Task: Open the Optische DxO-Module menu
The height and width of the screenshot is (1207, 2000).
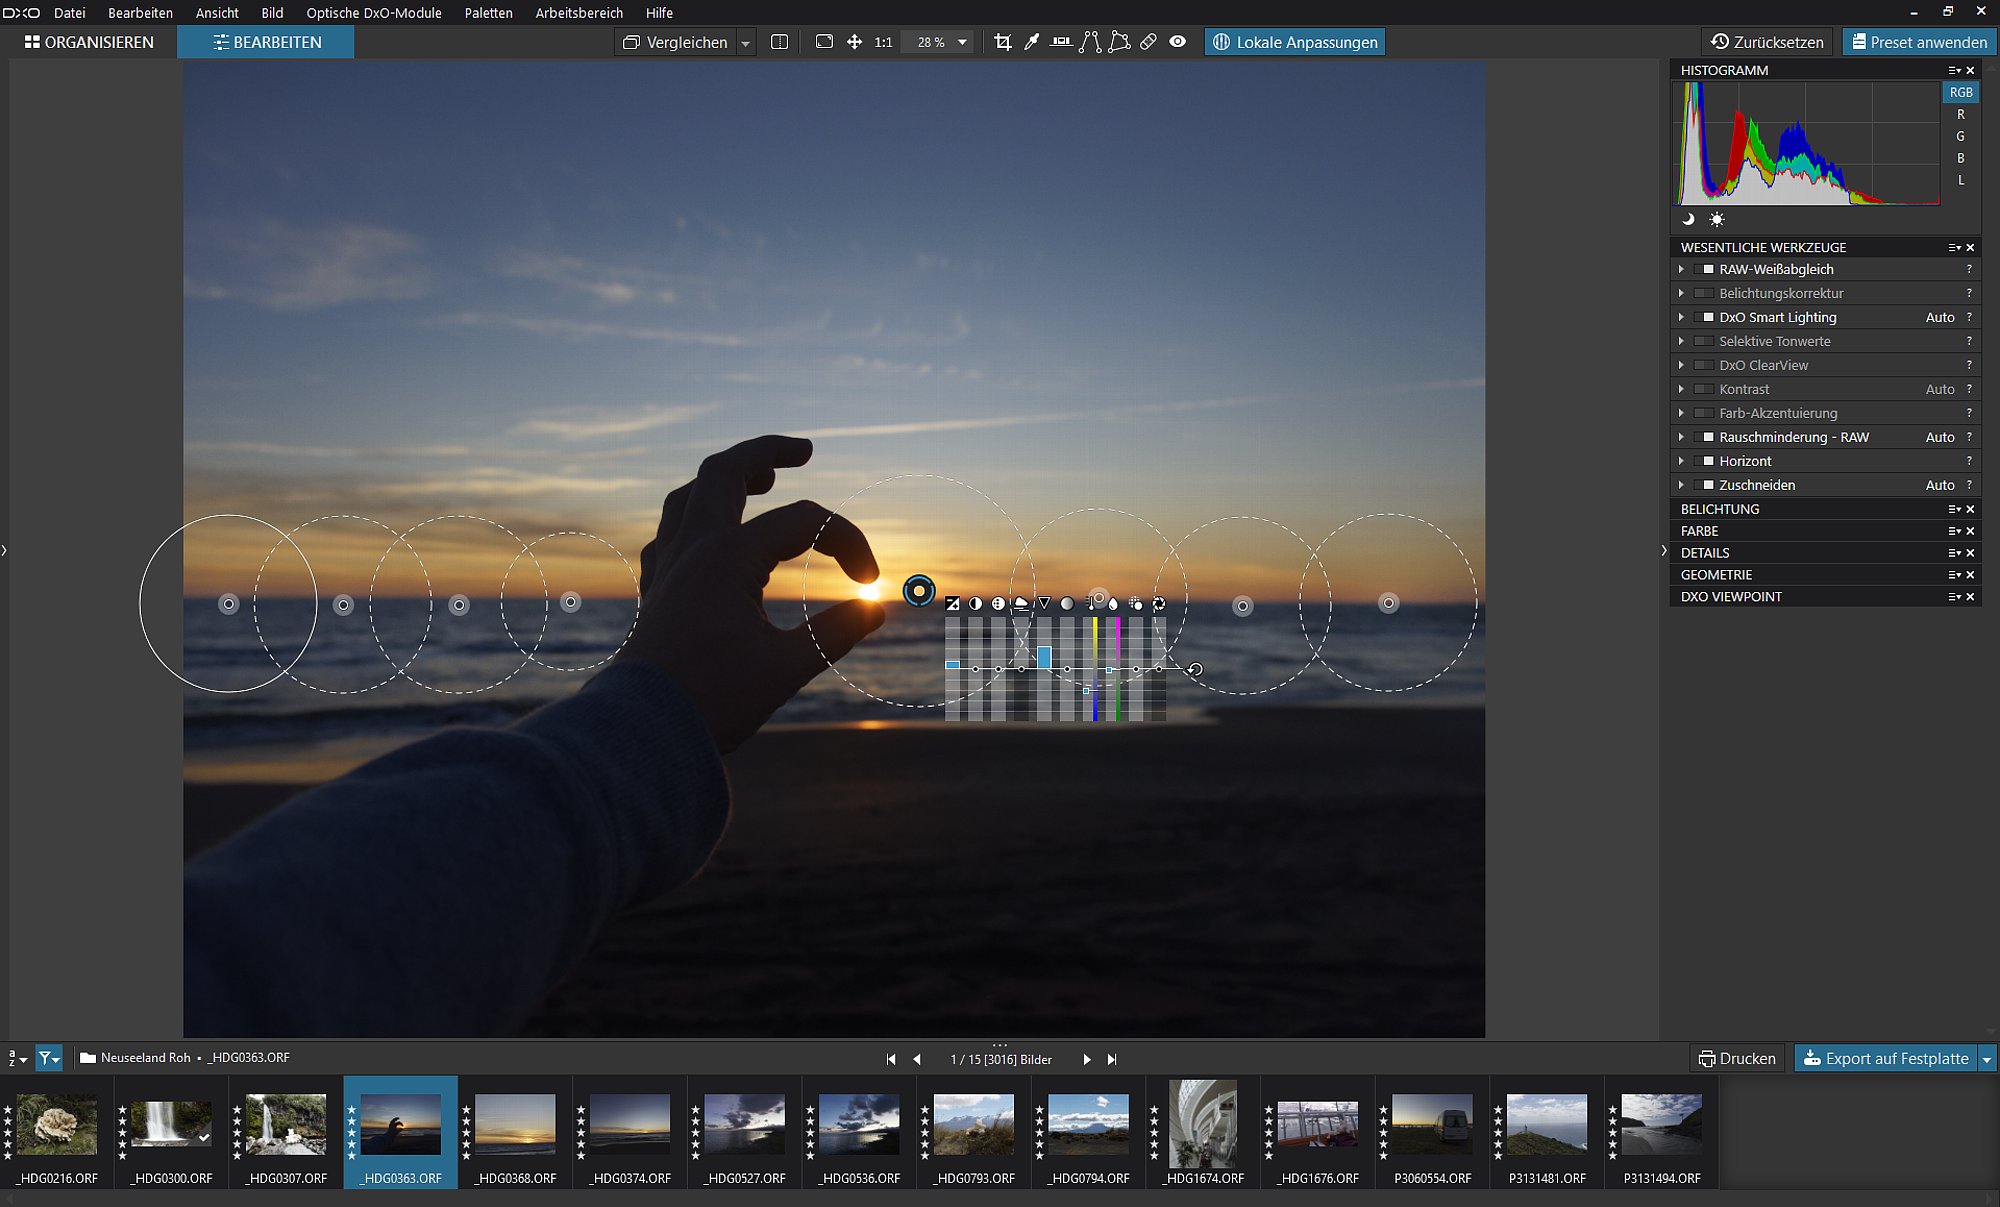Action: (x=374, y=13)
